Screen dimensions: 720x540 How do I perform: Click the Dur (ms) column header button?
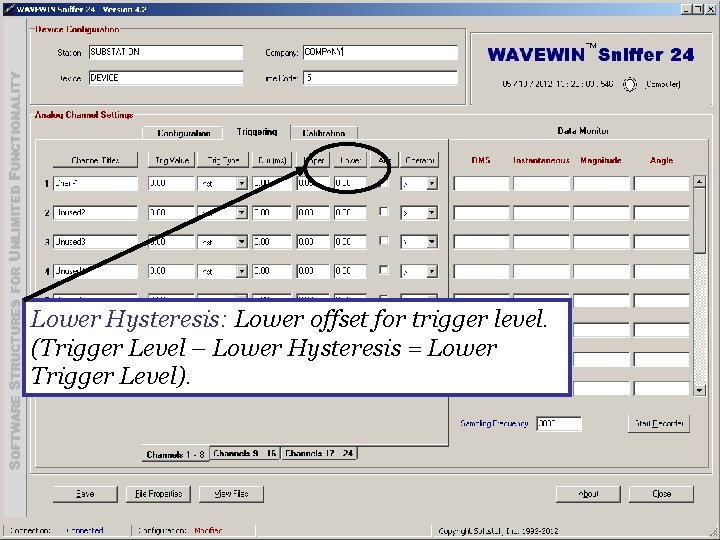point(272,160)
